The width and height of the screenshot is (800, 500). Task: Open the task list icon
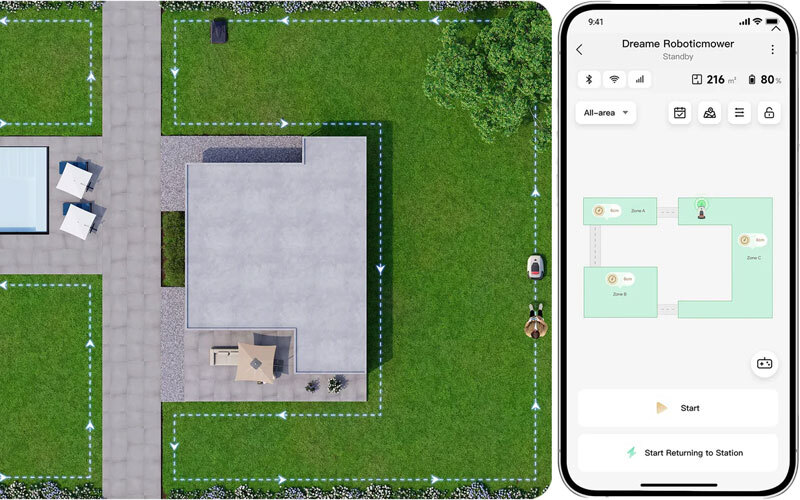click(739, 113)
